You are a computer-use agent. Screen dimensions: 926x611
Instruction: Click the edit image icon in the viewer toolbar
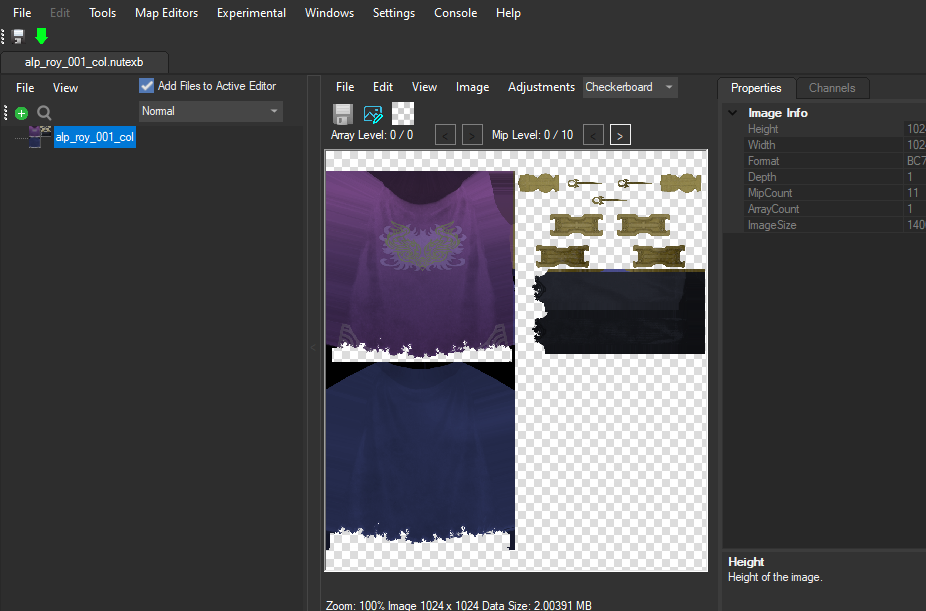point(372,113)
